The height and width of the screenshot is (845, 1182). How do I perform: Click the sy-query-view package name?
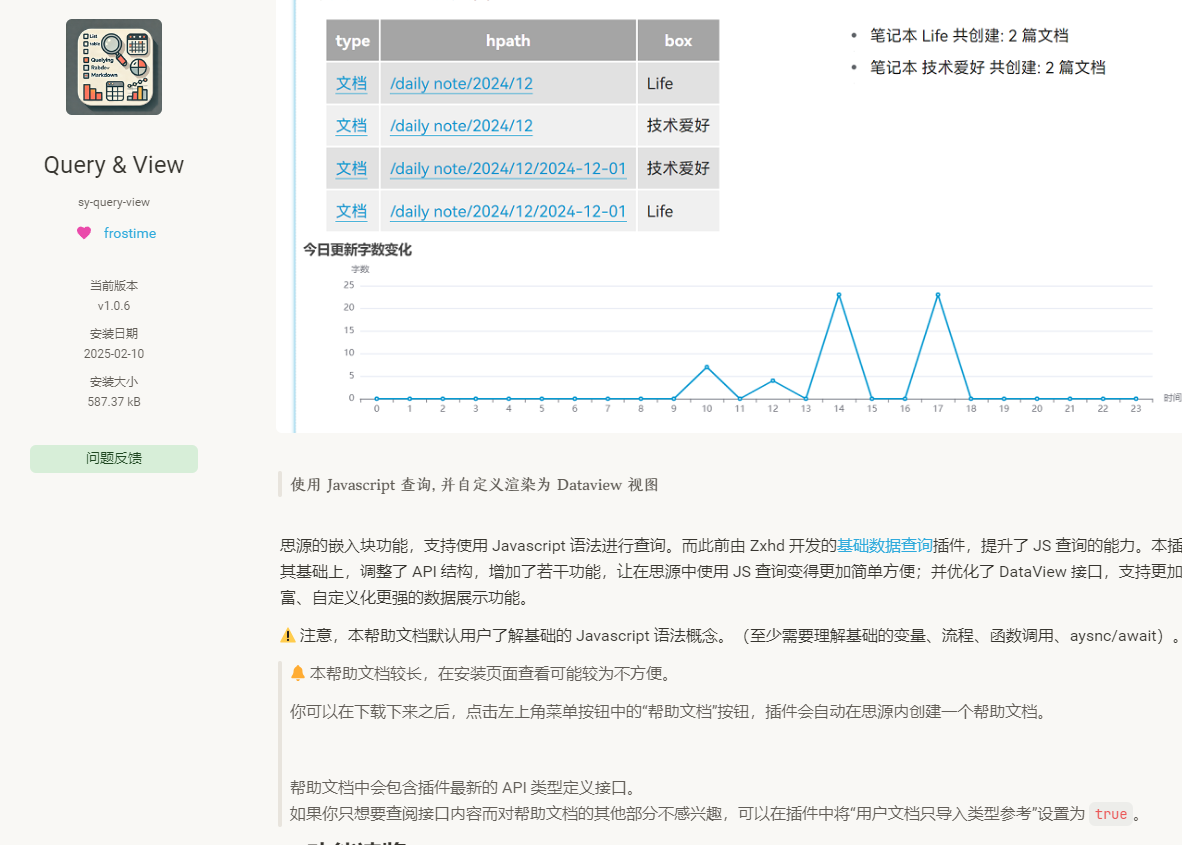coord(114,202)
